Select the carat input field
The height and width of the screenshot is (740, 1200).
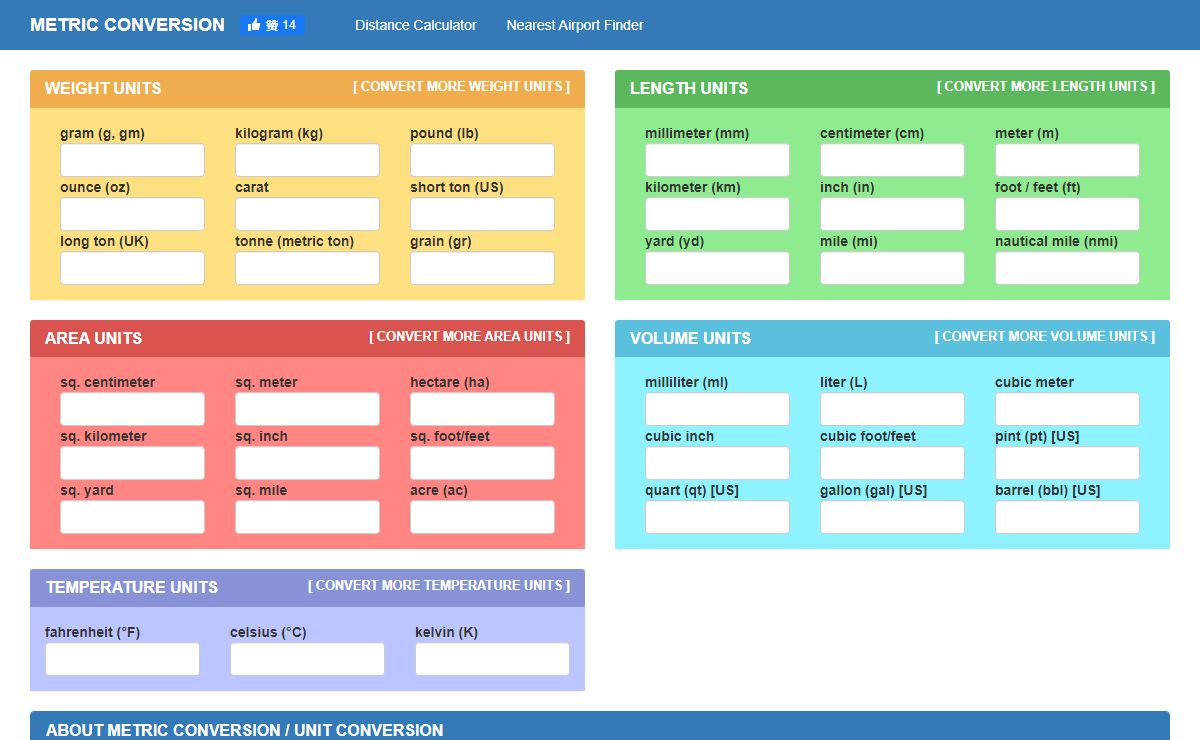pyautogui.click(x=307, y=214)
